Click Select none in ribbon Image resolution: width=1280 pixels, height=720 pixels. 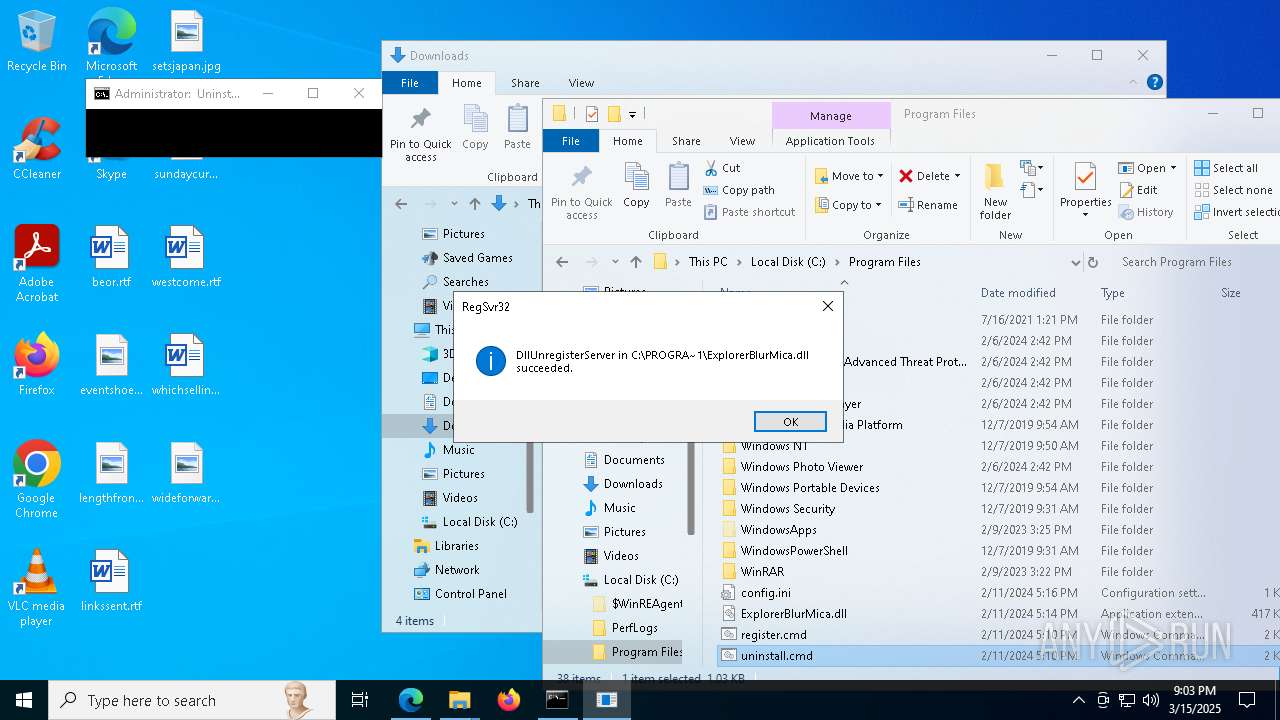[1233, 190]
